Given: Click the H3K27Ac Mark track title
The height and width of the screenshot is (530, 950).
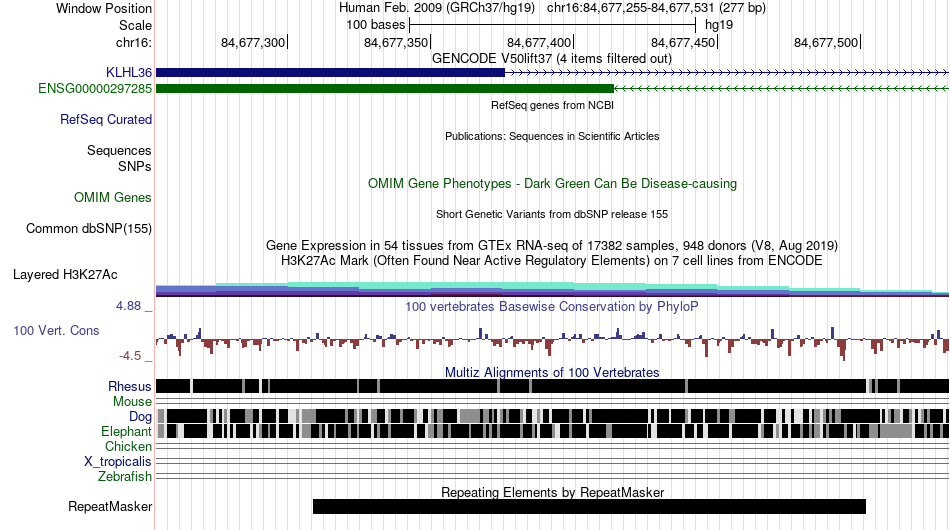Looking at the screenshot, I should [552, 260].
